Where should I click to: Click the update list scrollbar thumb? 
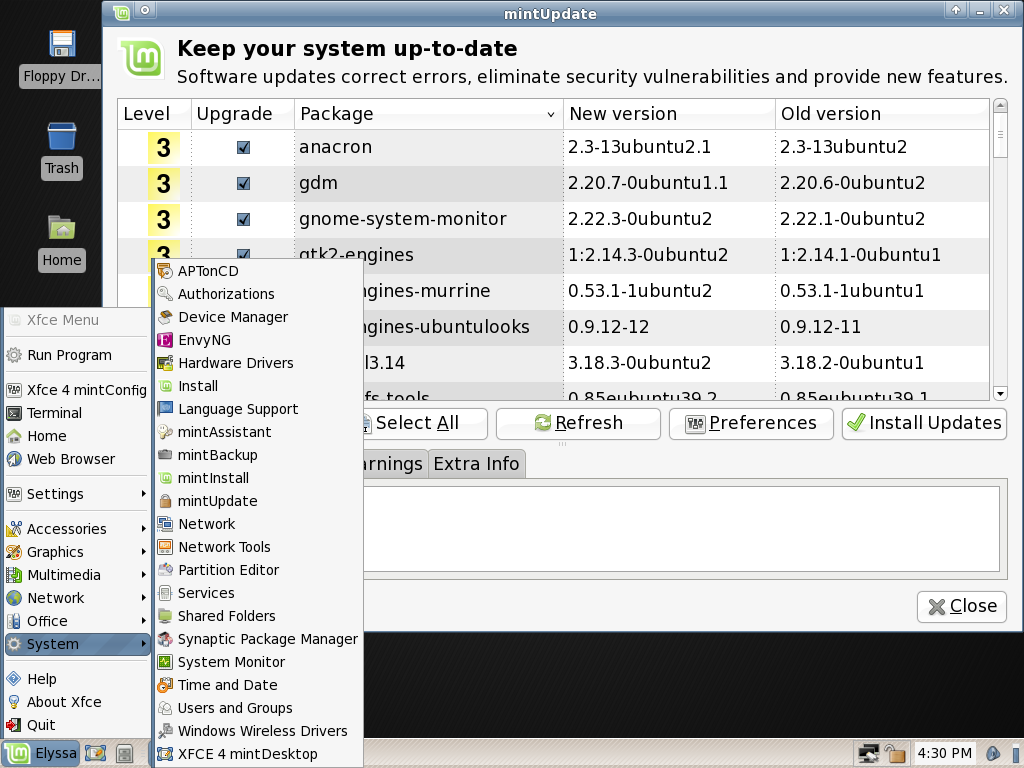[1000, 135]
